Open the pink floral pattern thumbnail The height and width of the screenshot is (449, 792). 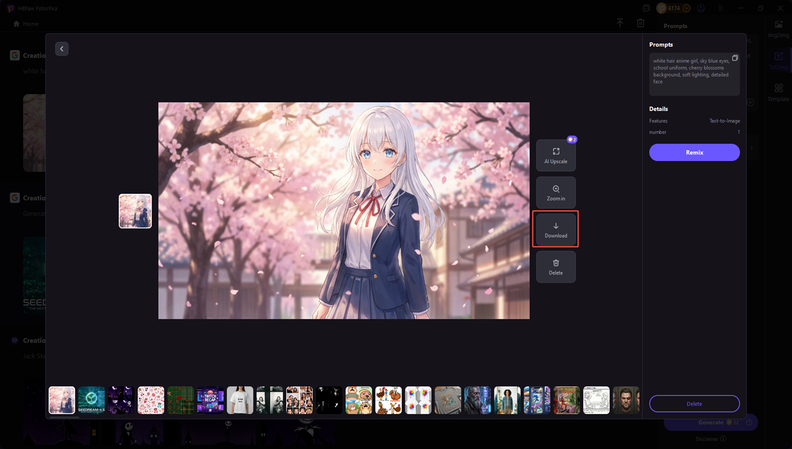tap(151, 400)
